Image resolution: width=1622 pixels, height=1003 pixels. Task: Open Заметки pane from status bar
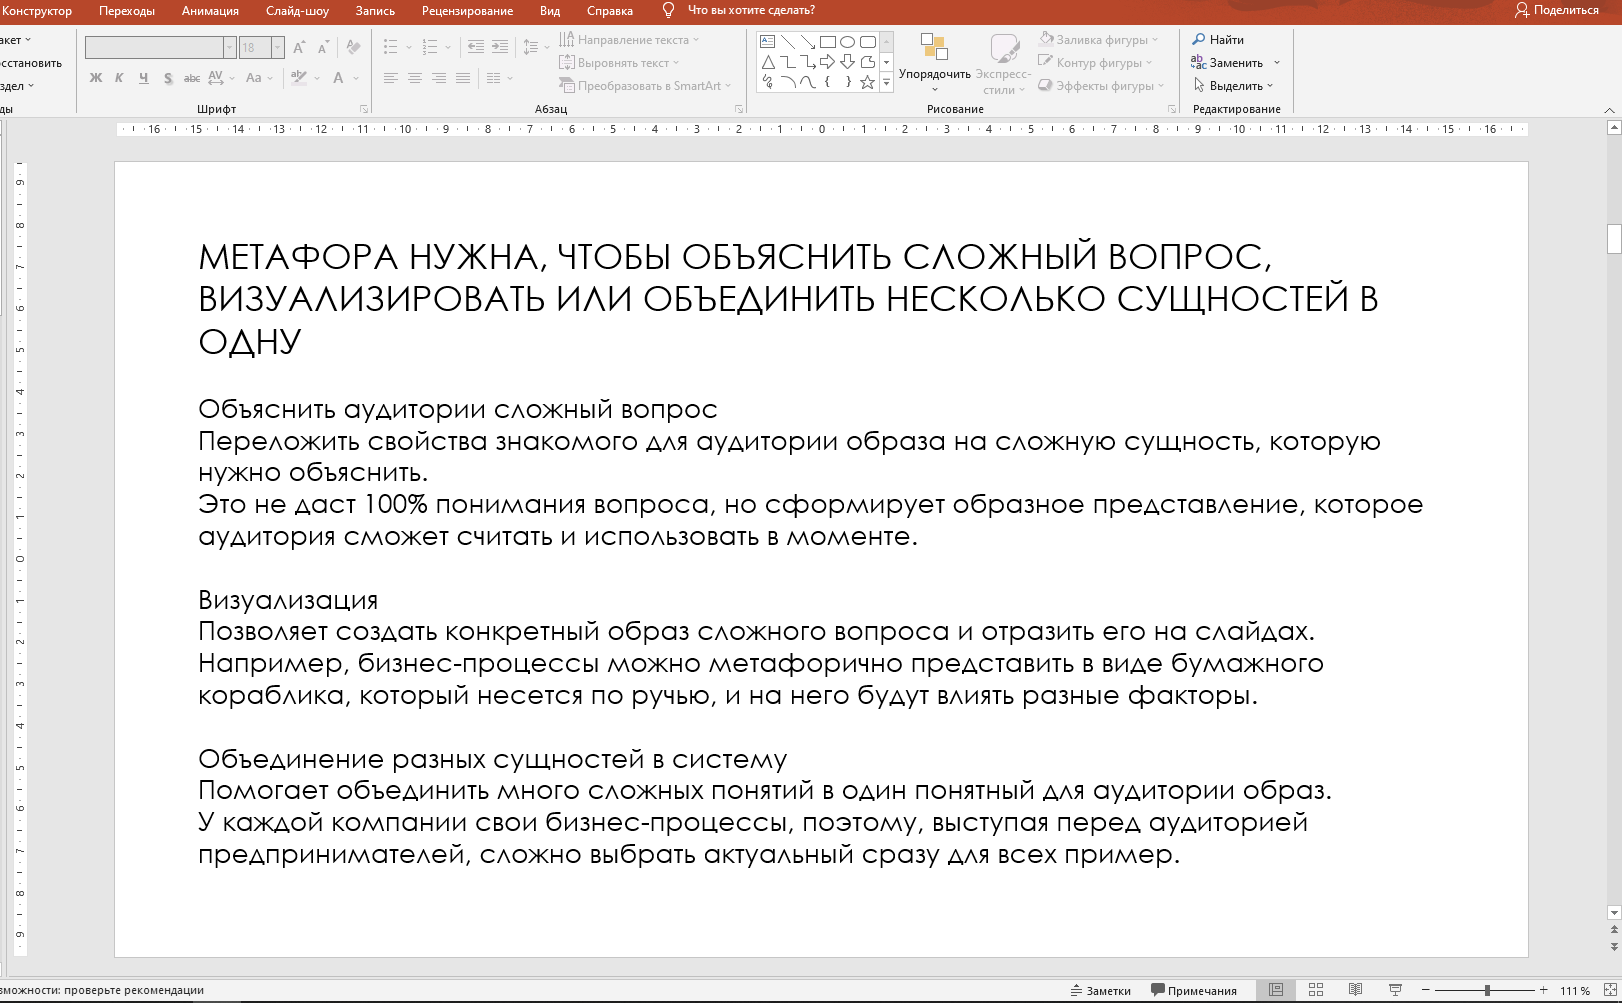point(1100,991)
